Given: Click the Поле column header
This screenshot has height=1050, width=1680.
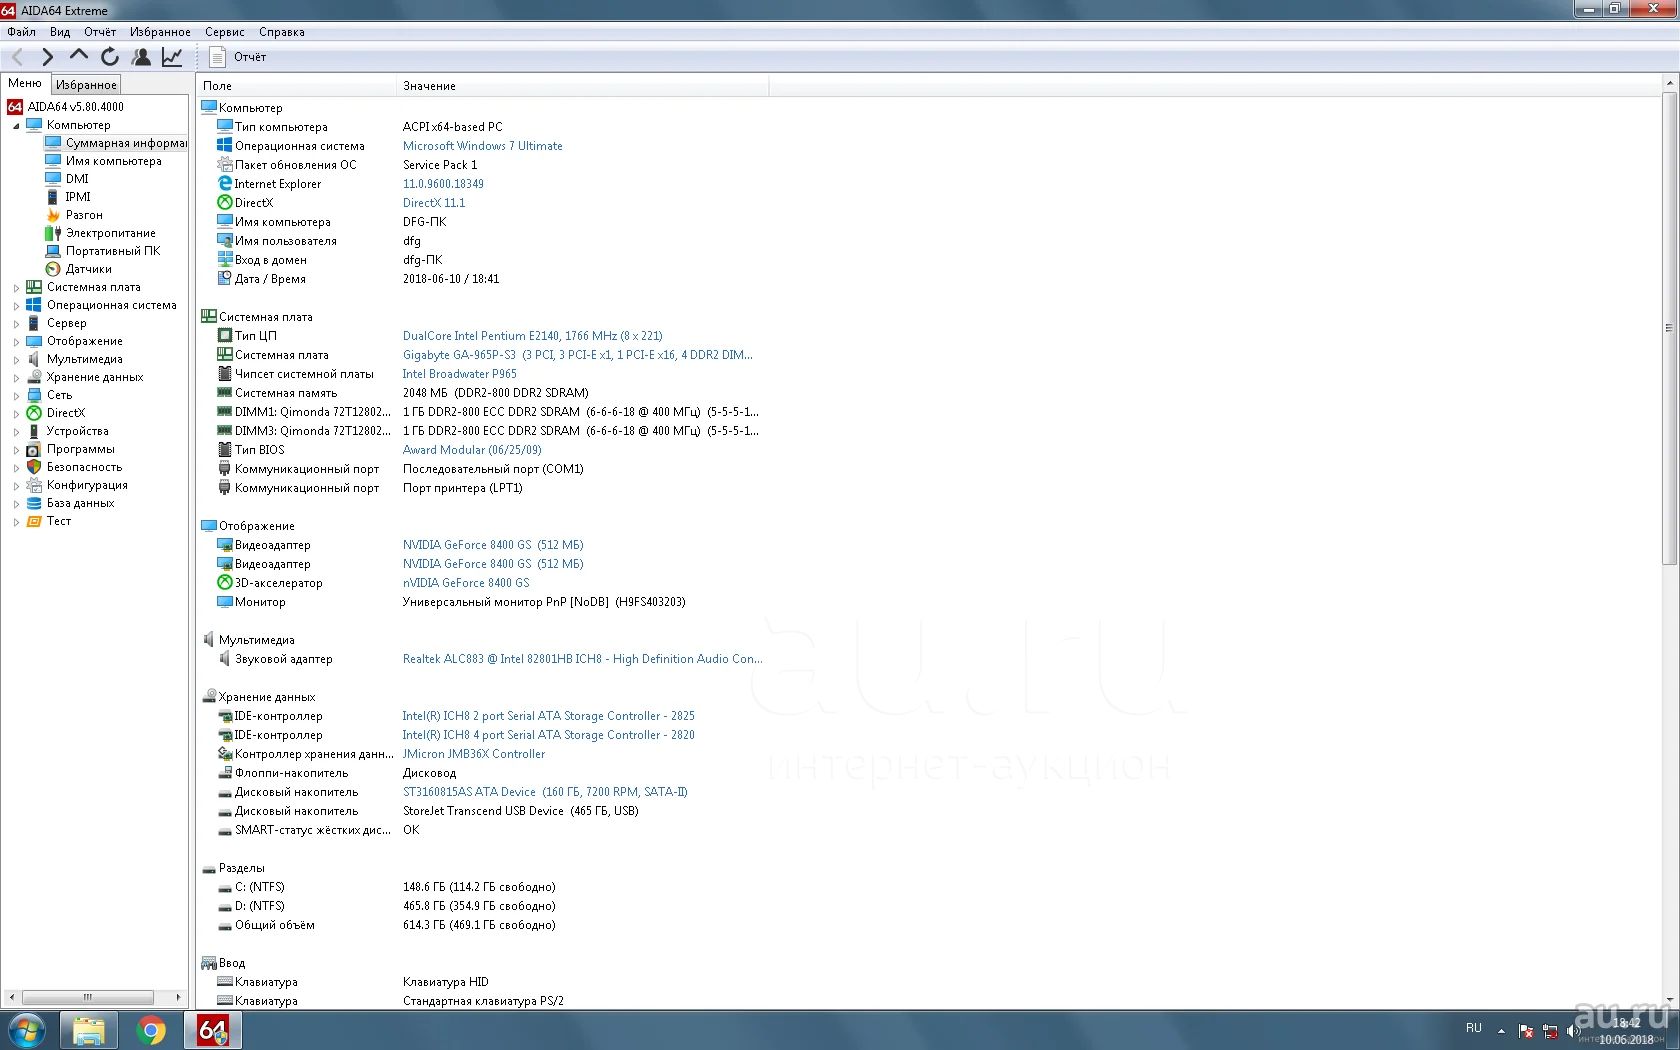Looking at the screenshot, I should 297,86.
